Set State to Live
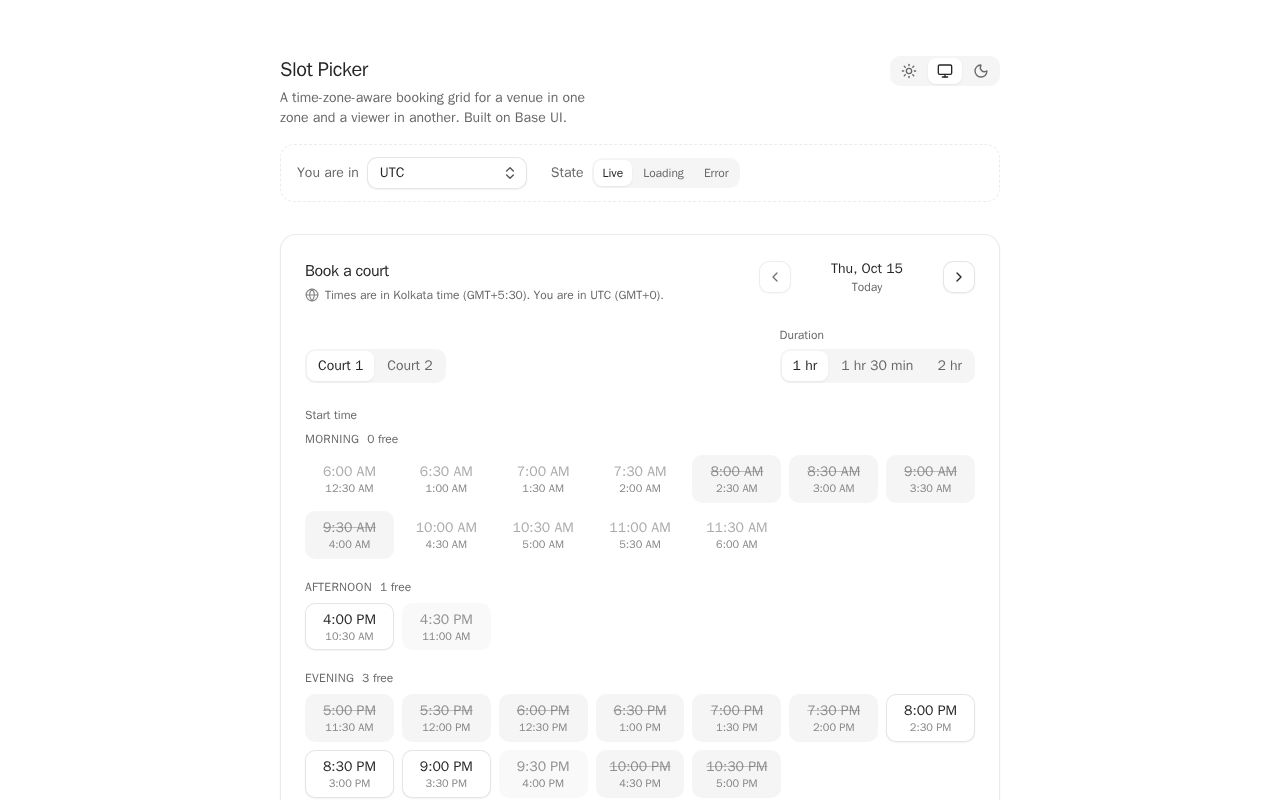Image resolution: width=1280 pixels, height=800 pixels. pyautogui.click(x=613, y=173)
